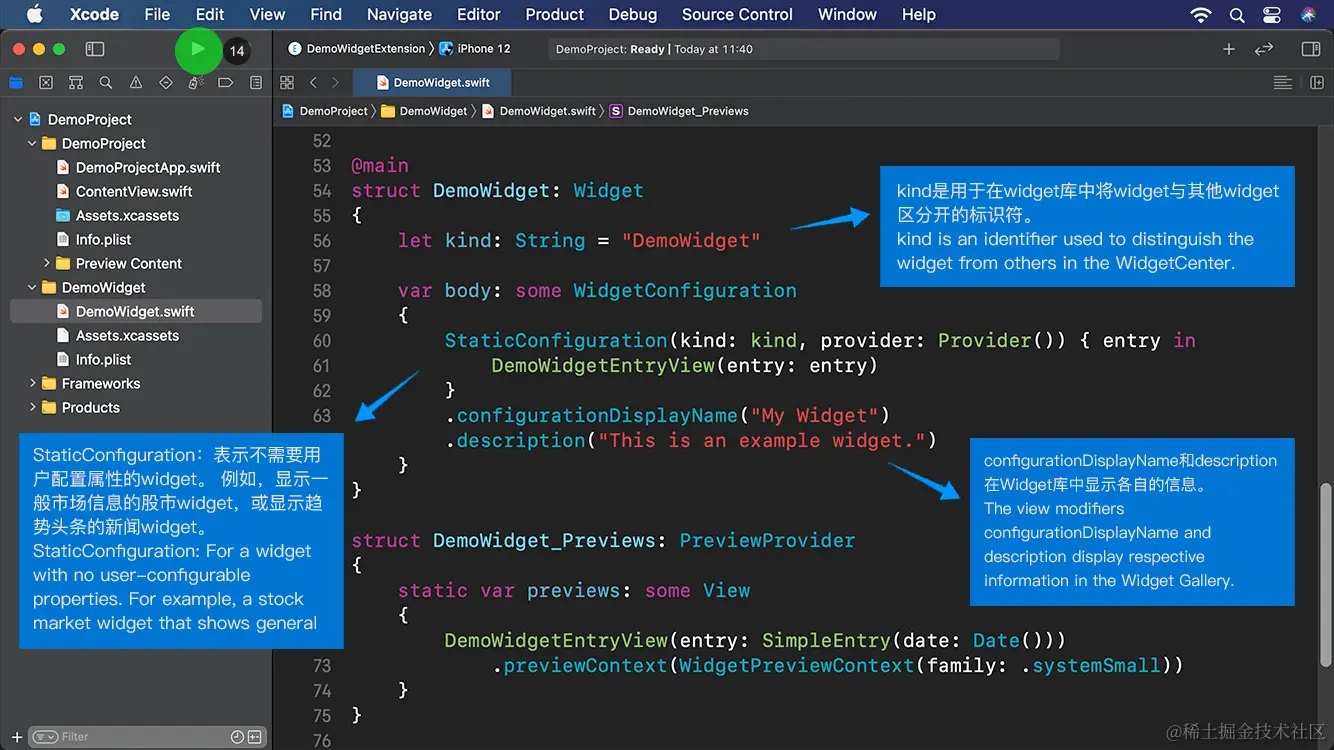Open the Issue navigator tab
The height and width of the screenshot is (750, 1334).
(x=136, y=83)
